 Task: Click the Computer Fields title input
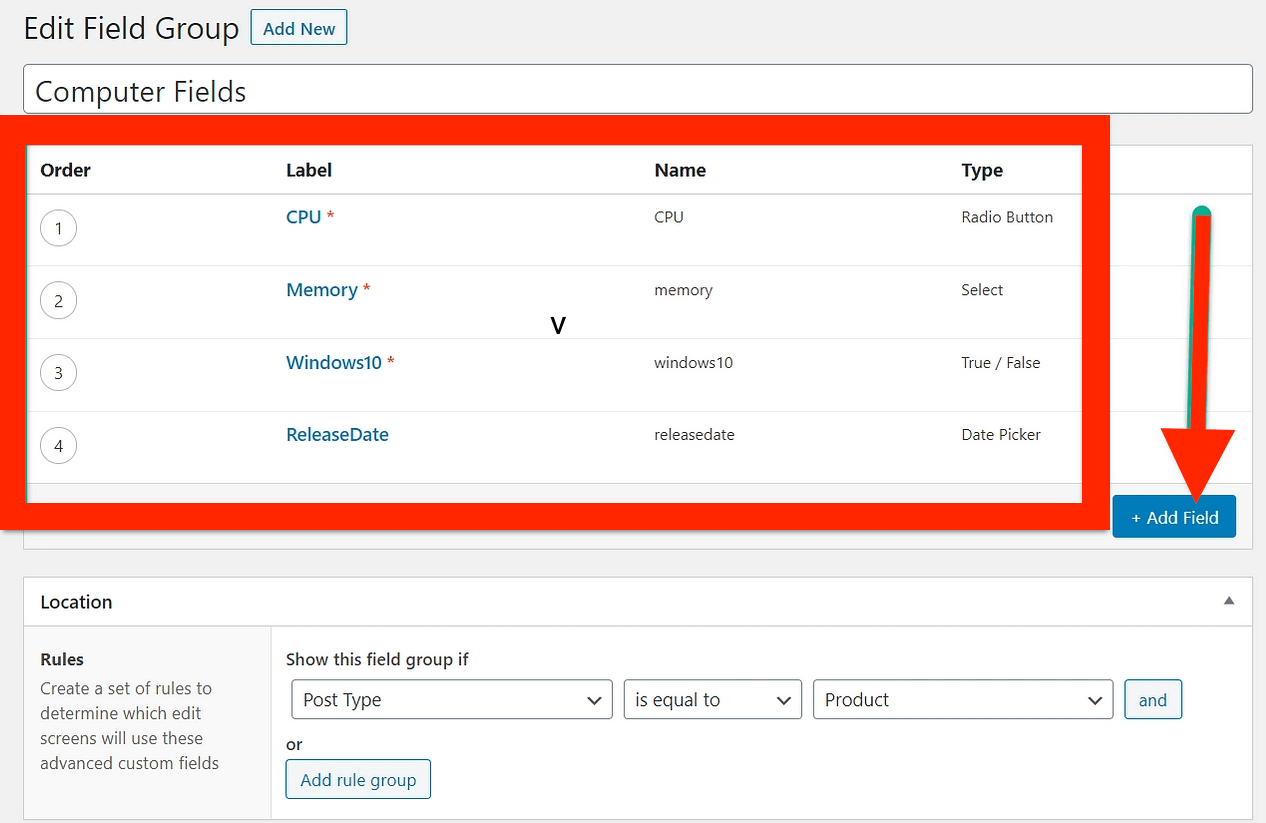[637, 90]
